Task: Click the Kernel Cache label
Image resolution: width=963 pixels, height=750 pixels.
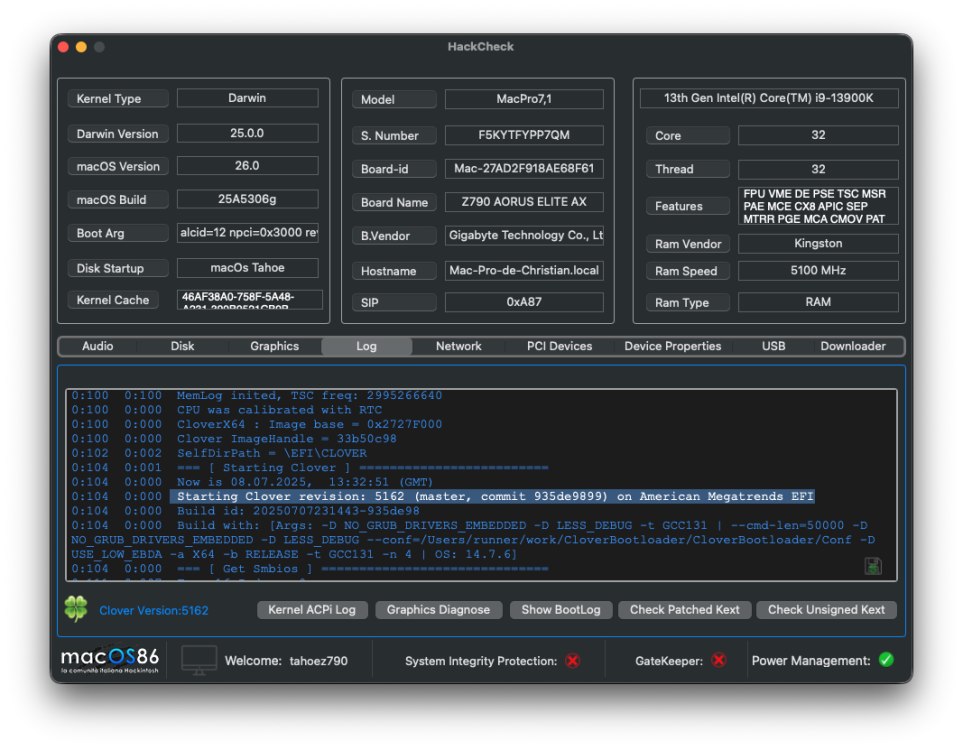Action: [113, 300]
